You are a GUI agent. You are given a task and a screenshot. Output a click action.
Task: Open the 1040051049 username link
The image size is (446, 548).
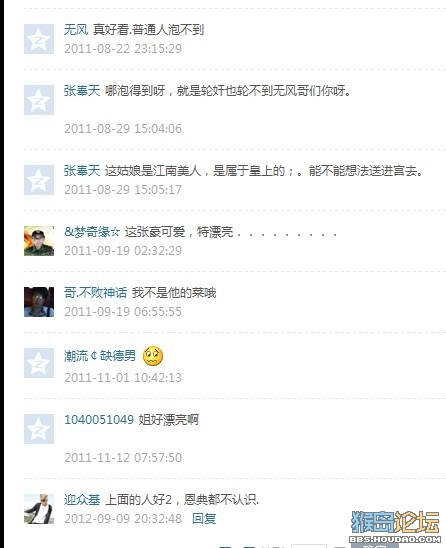click(99, 419)
